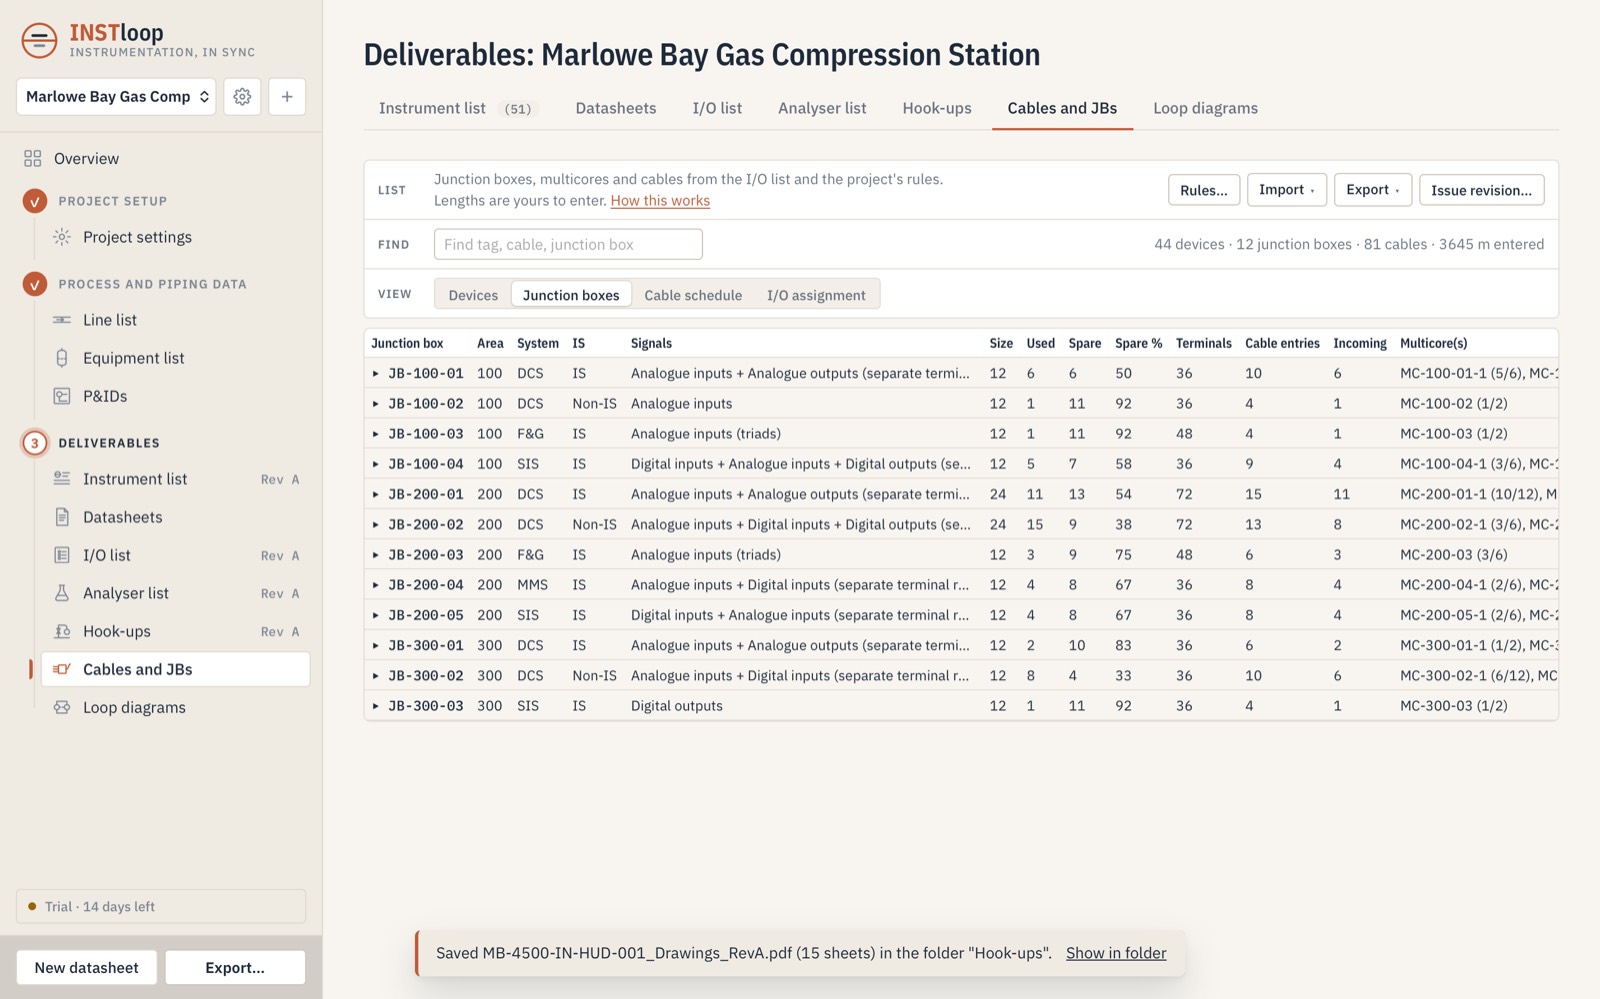
Task: Switch view to I/O assignment
Action: 816,295
